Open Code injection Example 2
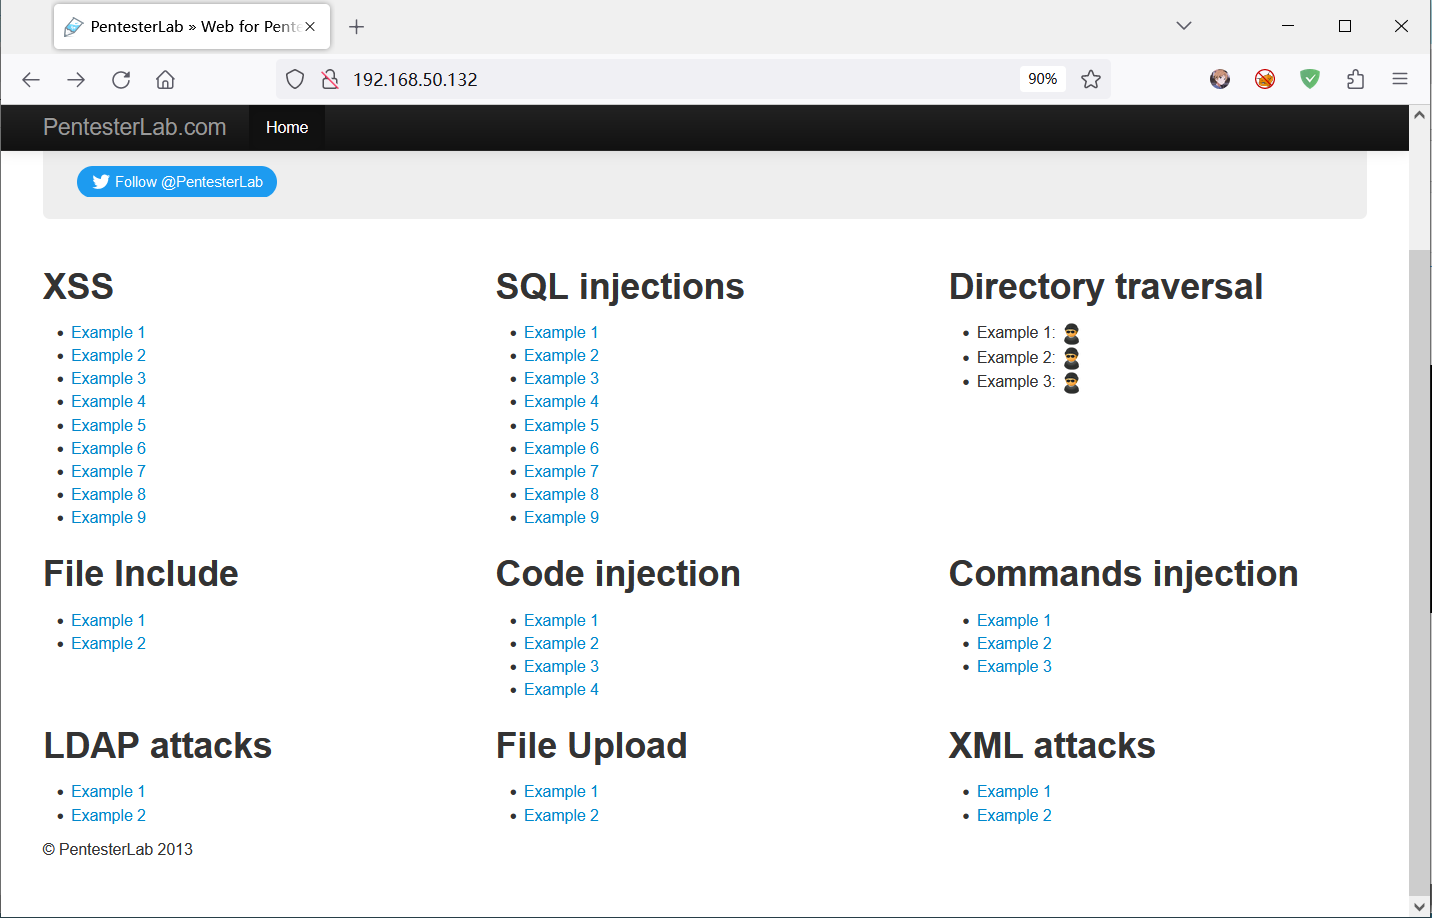This screenshot has height=918, width=1432. [561, 643]
